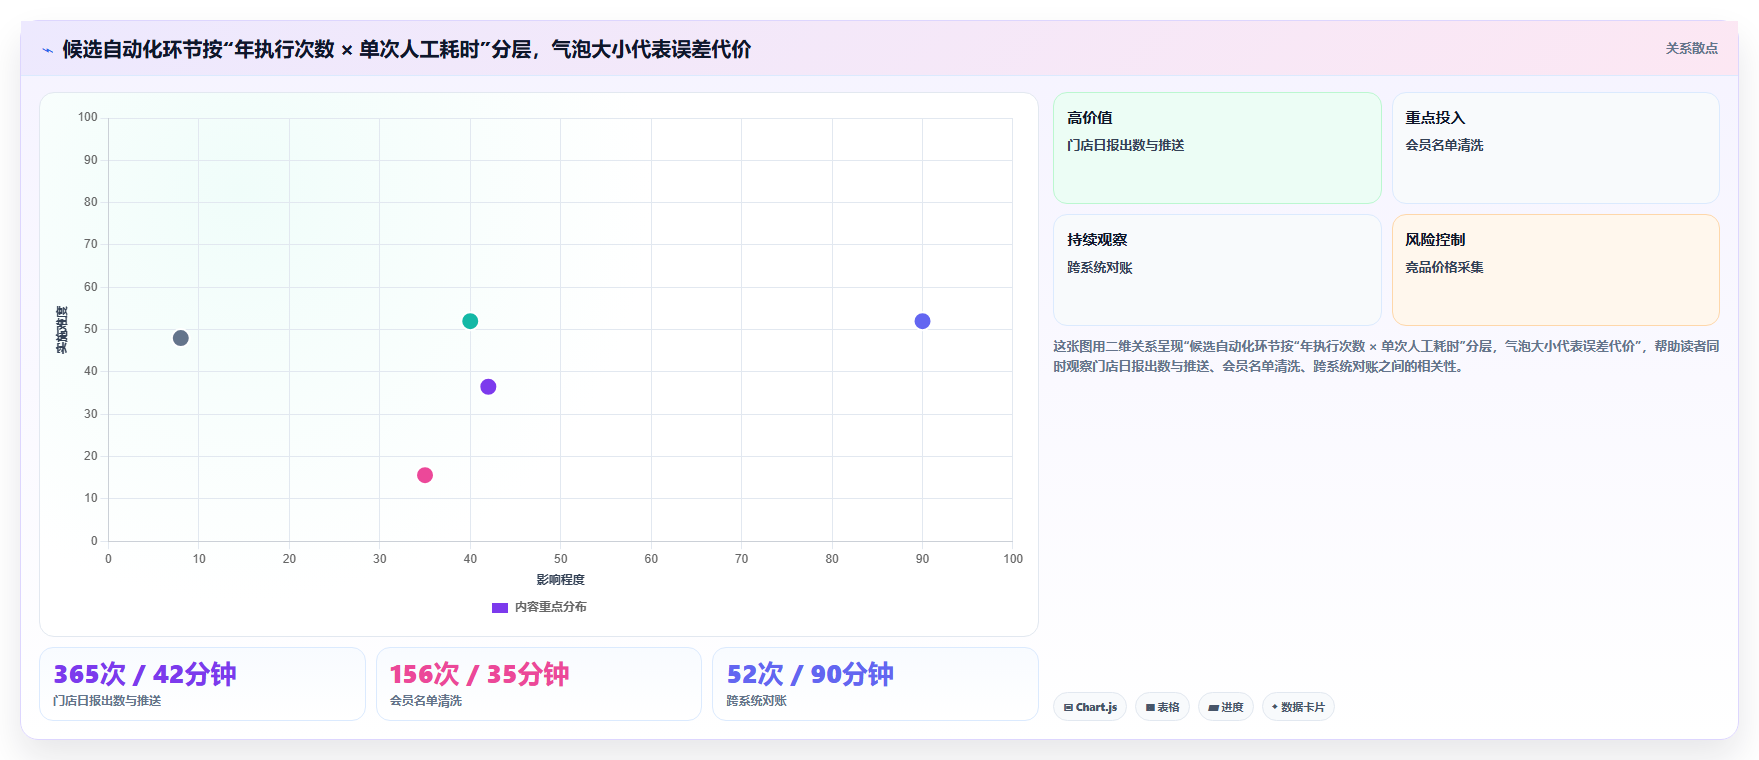Click 会员名单清洗 under the 156次 stat

426,701
